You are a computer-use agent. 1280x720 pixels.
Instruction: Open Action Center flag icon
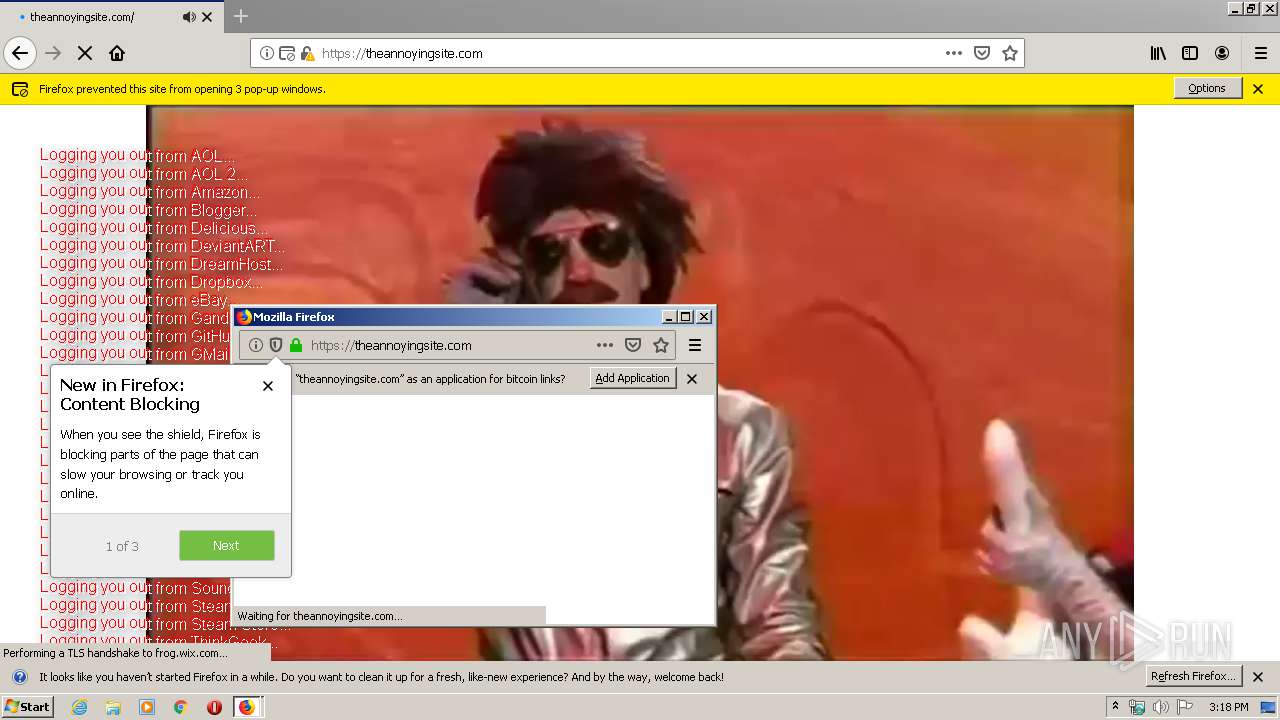[x=1185, y=707]
